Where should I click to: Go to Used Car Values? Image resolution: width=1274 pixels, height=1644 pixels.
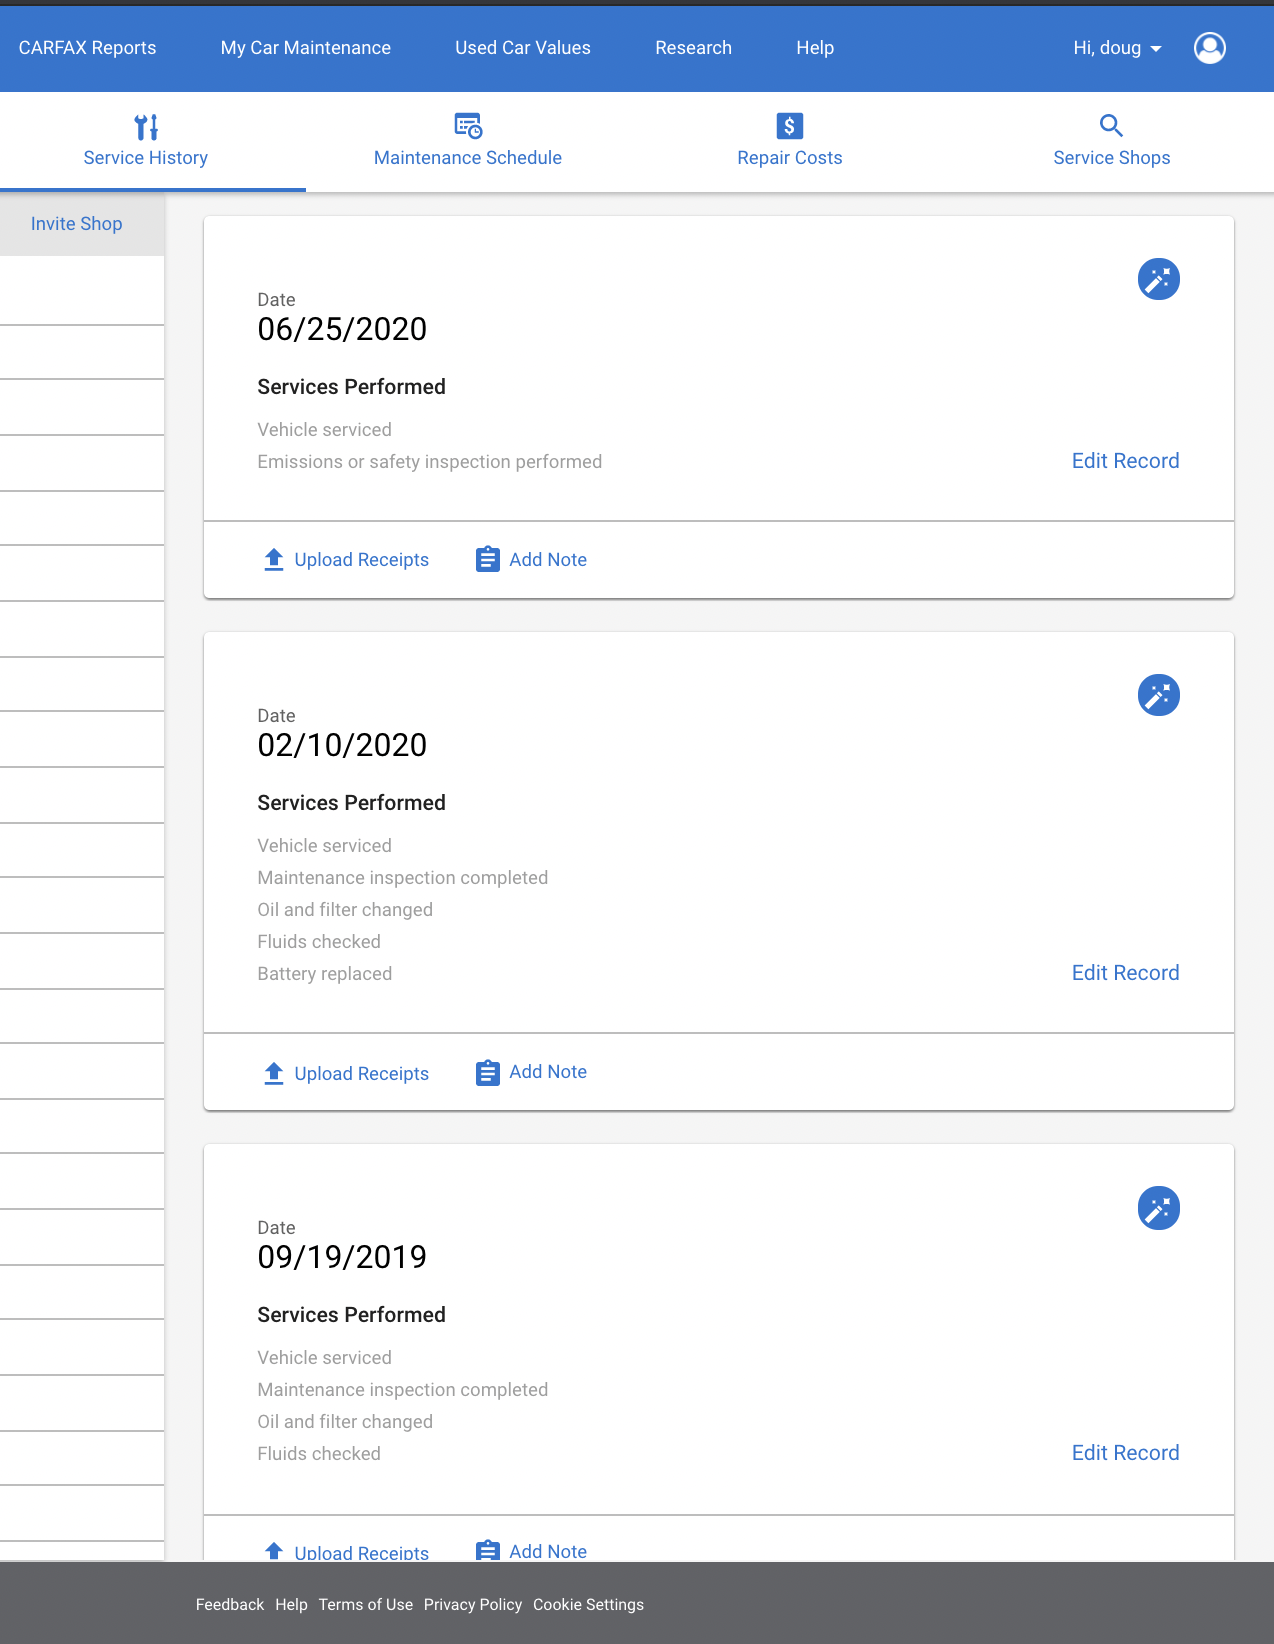coord(523,48)
